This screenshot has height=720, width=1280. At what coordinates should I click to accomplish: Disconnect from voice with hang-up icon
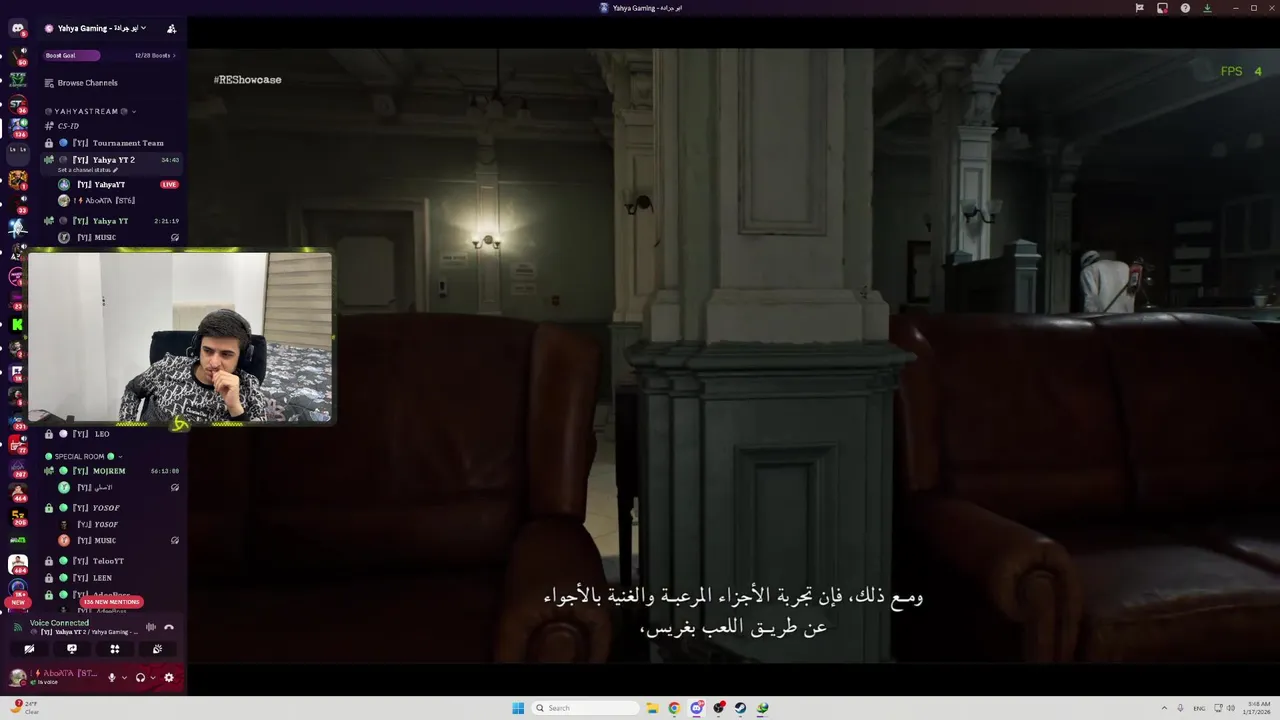click(169, 627)
